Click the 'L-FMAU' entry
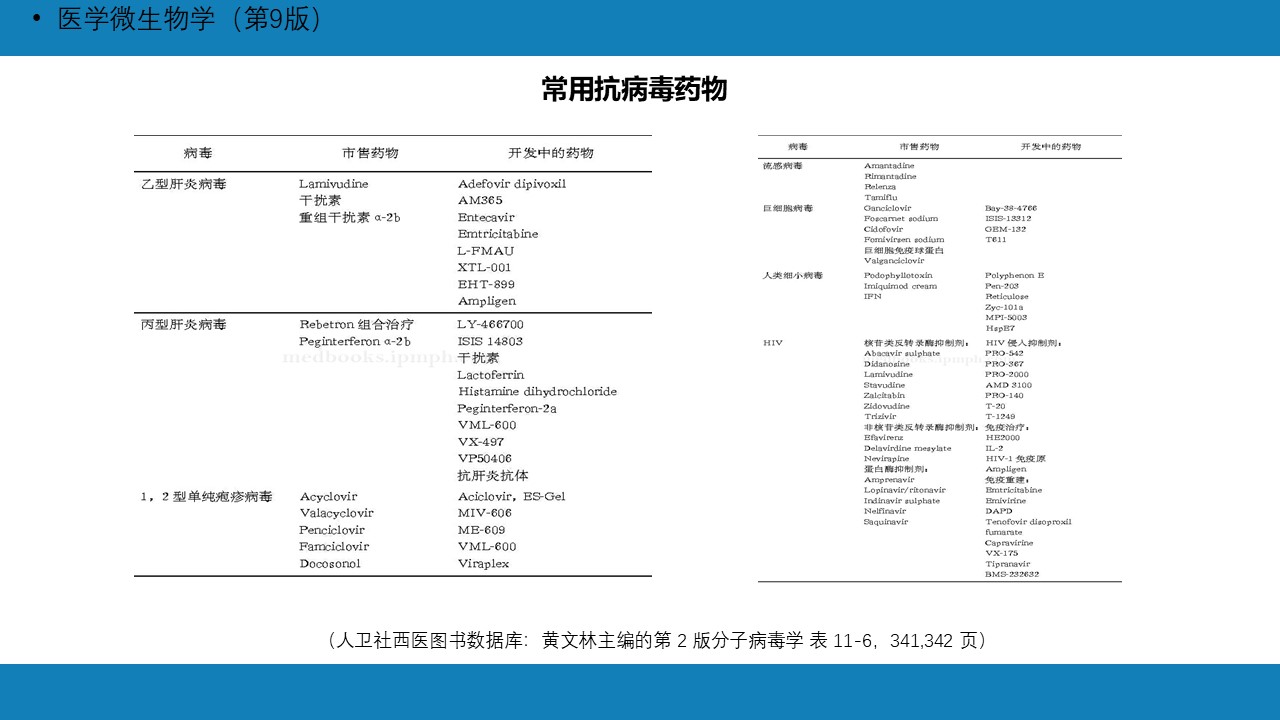Screen dimensions: 1280x720 point(485,251)
